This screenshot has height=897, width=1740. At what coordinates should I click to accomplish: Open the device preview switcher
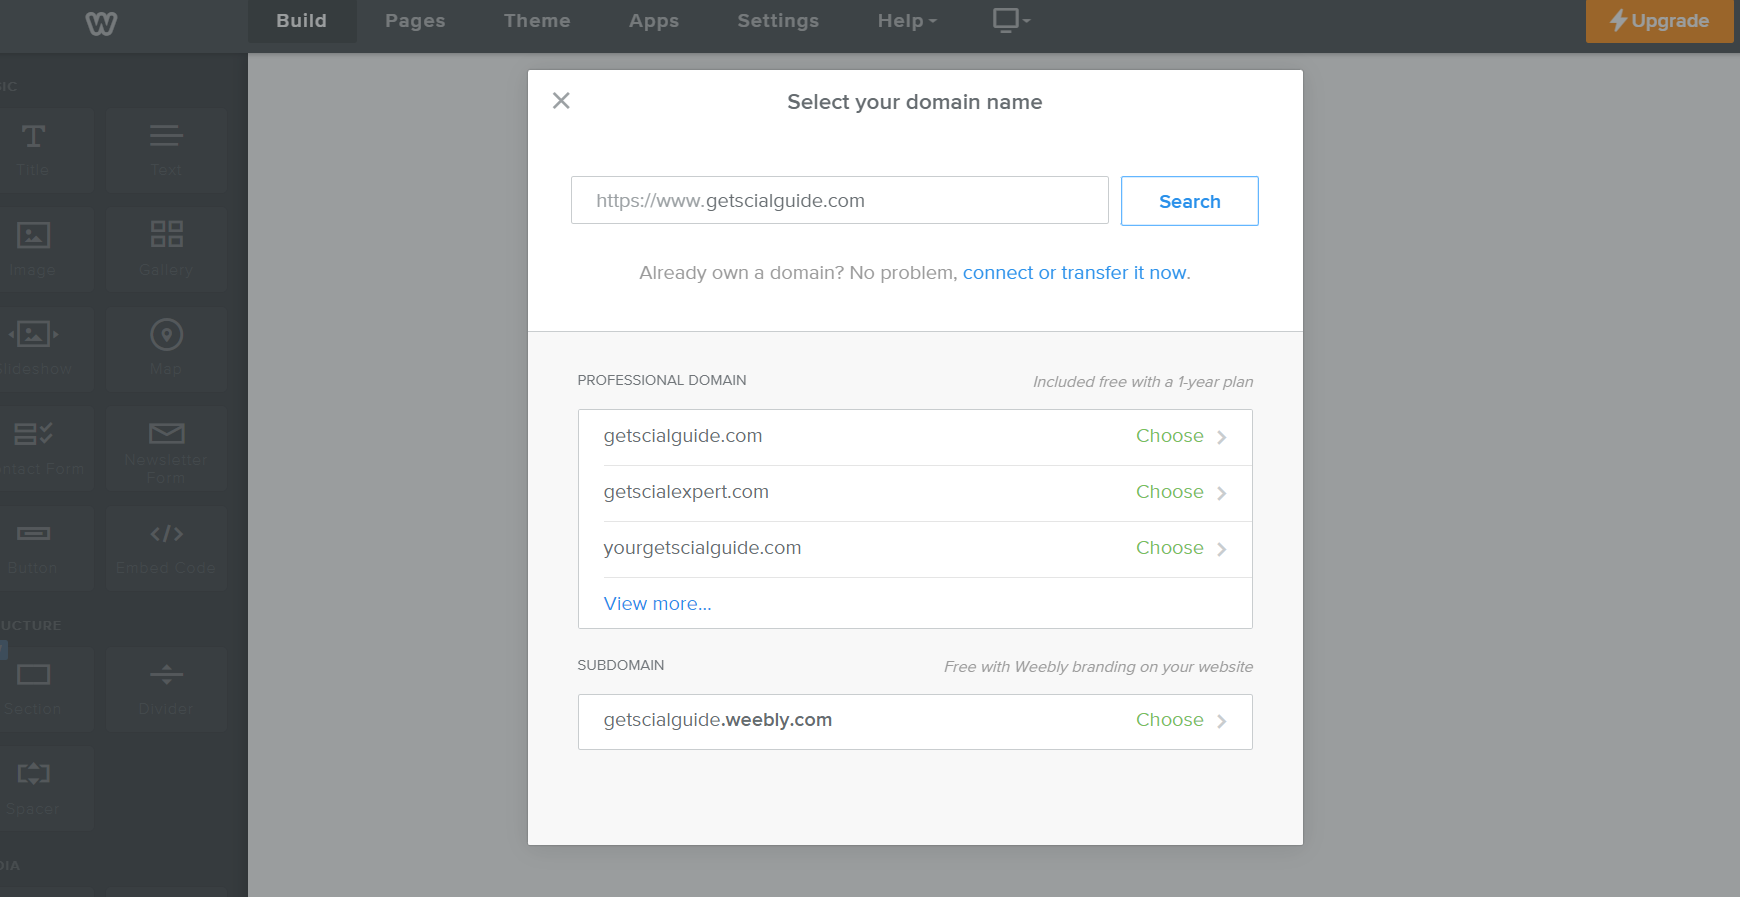1011,20
